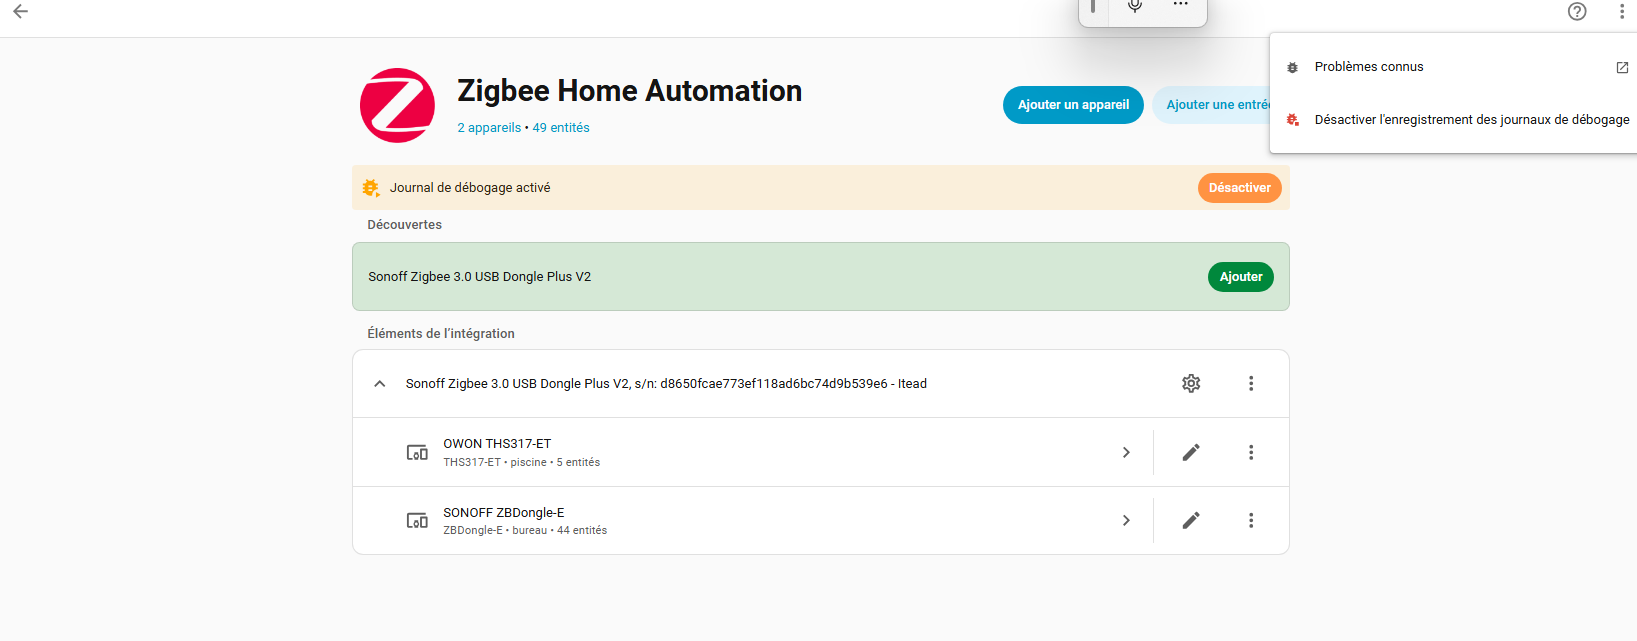Open the help question mark icon

click(x=1577, y=12)
